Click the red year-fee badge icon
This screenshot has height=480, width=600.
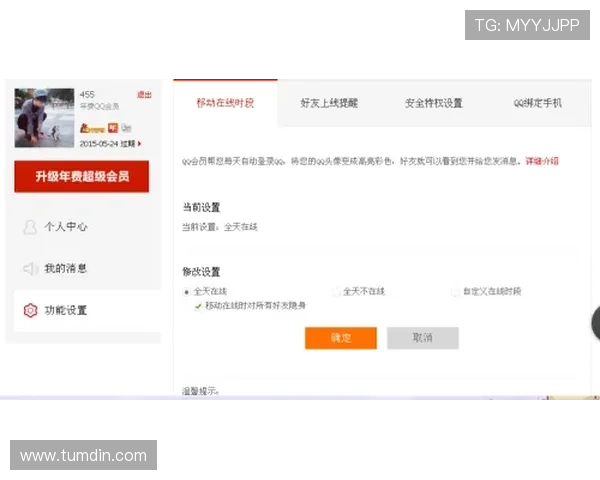pos(113,127)
